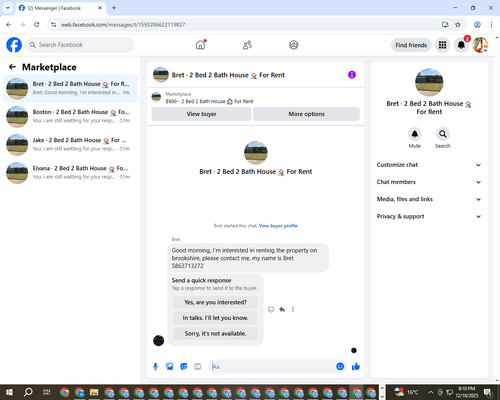The width and height of the screenshot is (500, 400).
Task: Select the Messenger Facebook browser tab
Action: (61, 8)
